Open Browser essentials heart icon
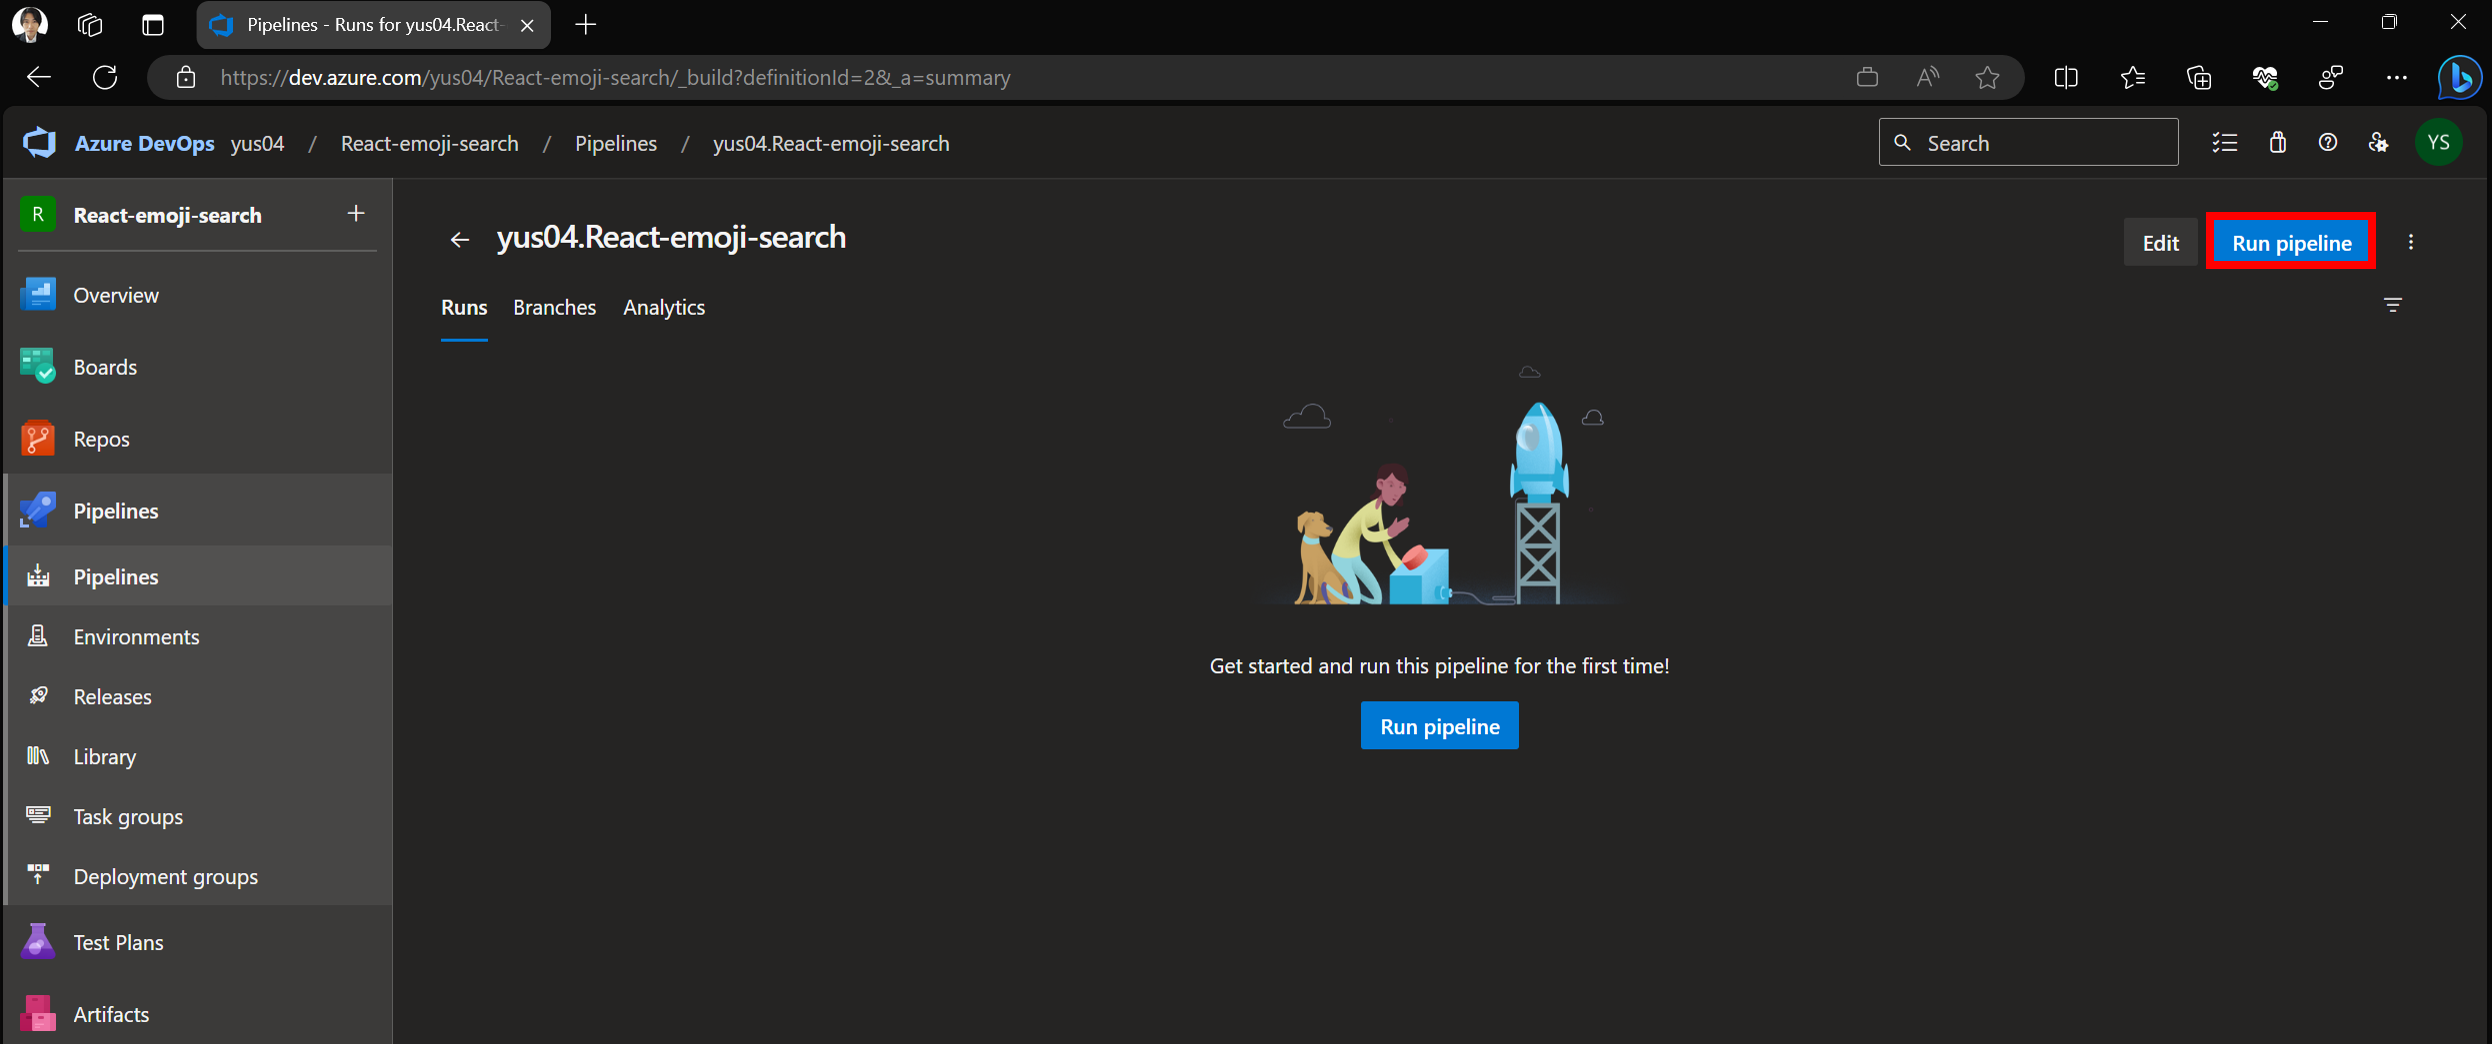This screenshot has height=1044, width=2492. pyautogui.click(x=2265, y=78)
